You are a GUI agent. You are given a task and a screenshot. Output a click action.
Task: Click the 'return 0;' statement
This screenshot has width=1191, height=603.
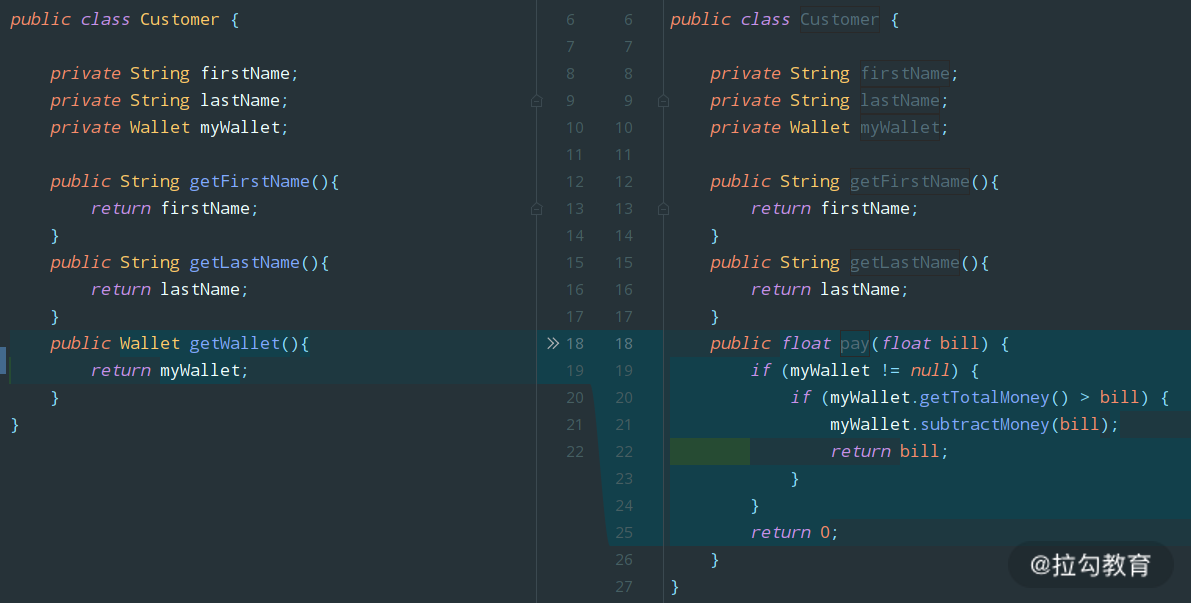[795, 532]
